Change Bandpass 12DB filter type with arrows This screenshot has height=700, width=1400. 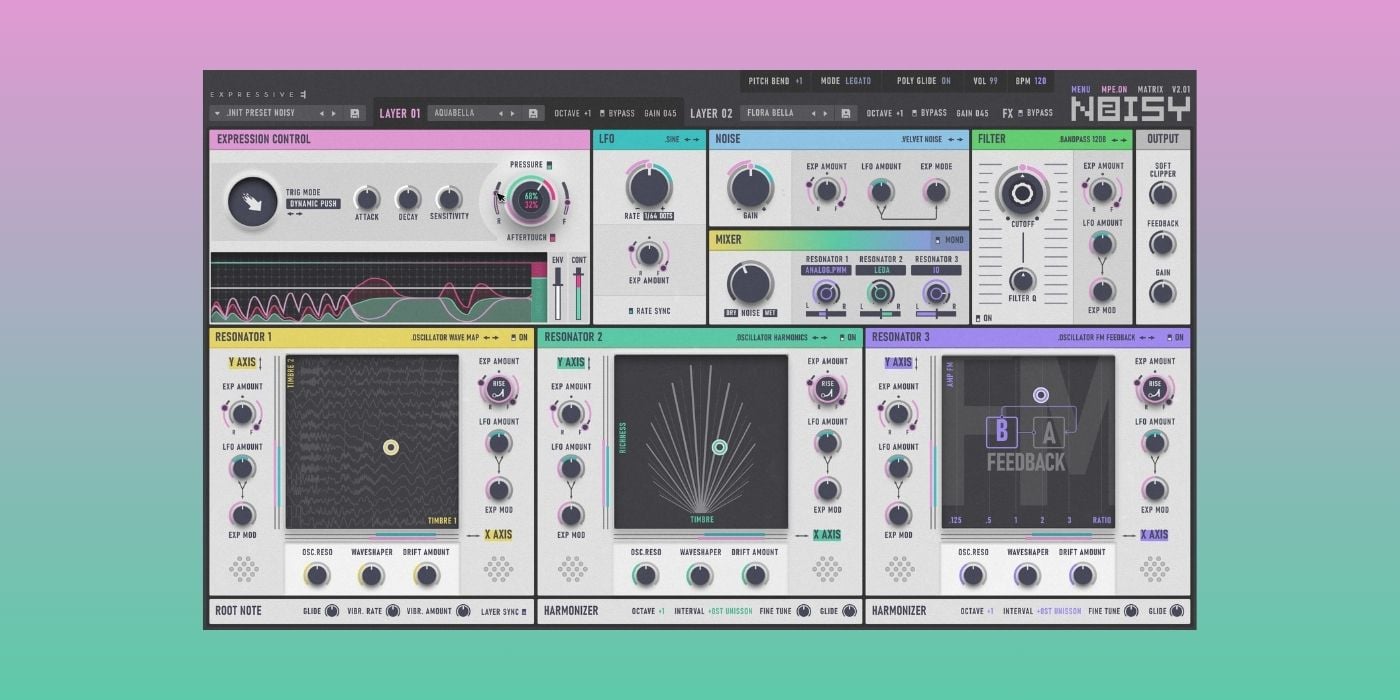click(1119, 139)
